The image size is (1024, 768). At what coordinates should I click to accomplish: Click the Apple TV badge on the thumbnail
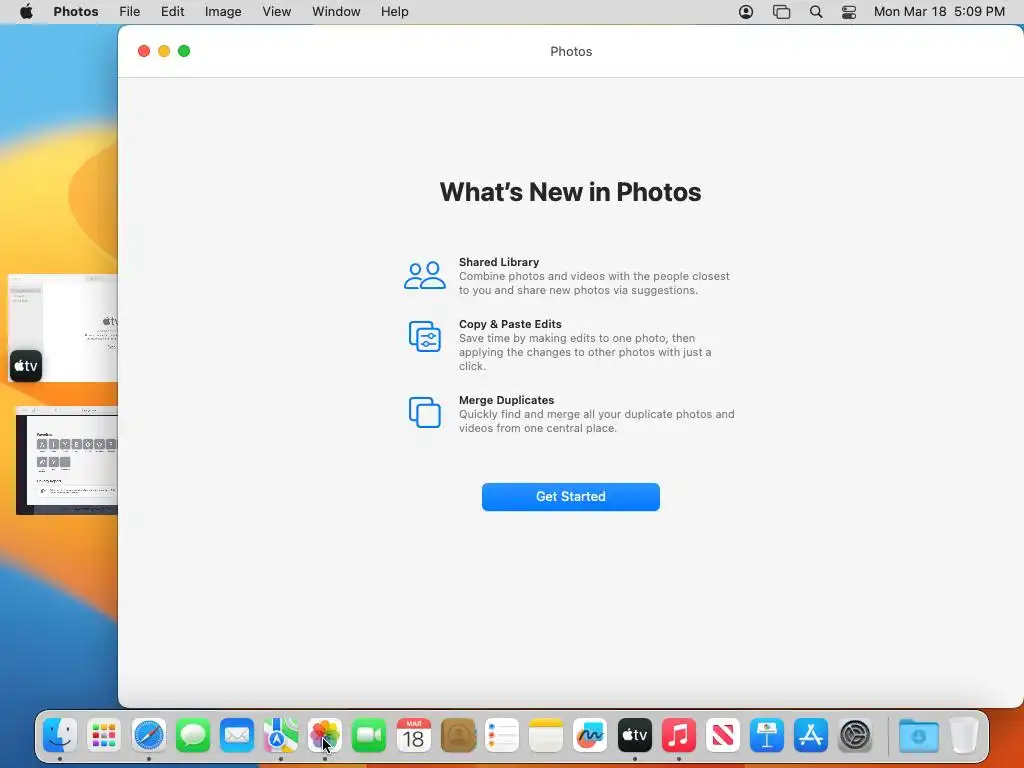[x=26, y=366]
